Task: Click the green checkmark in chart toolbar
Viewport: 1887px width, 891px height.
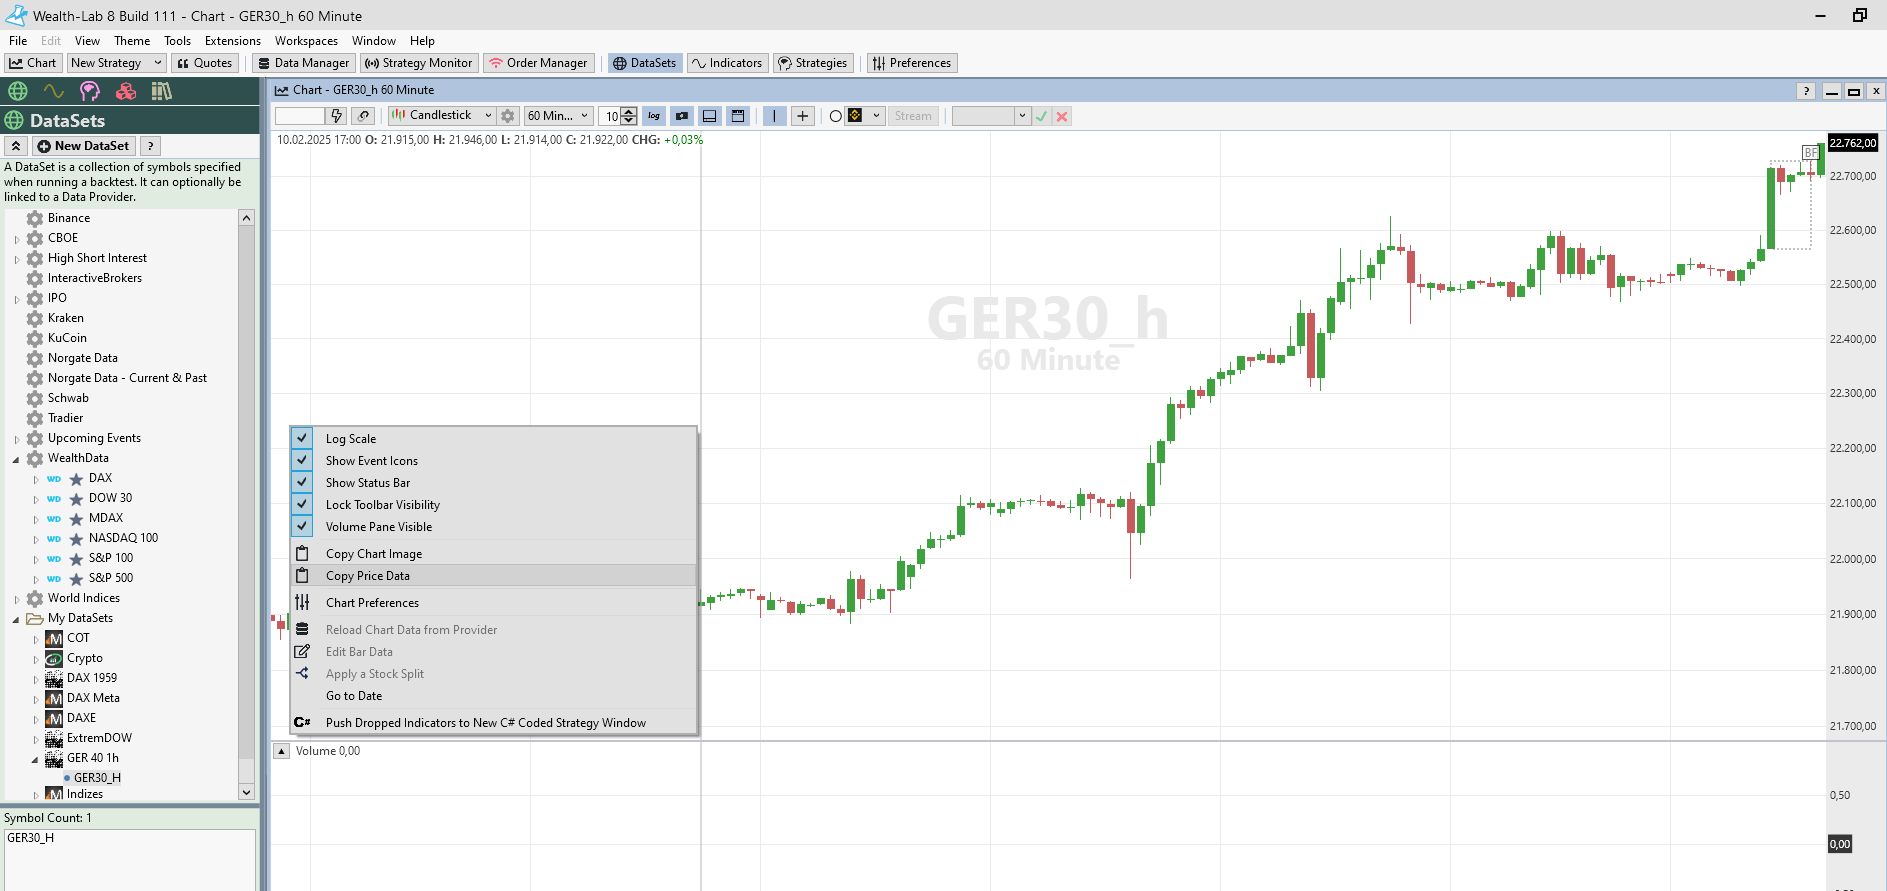Action: point(1042,116)
